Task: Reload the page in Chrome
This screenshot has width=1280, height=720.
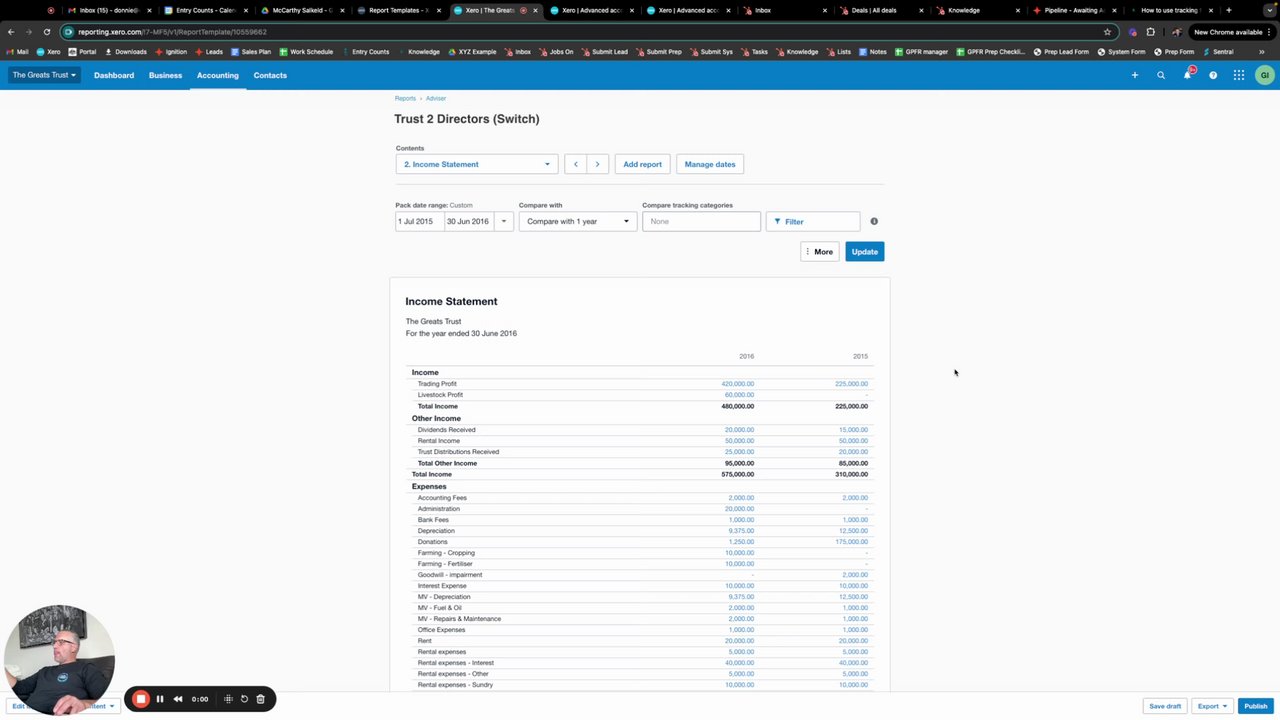Action: [x=46, y=32]
